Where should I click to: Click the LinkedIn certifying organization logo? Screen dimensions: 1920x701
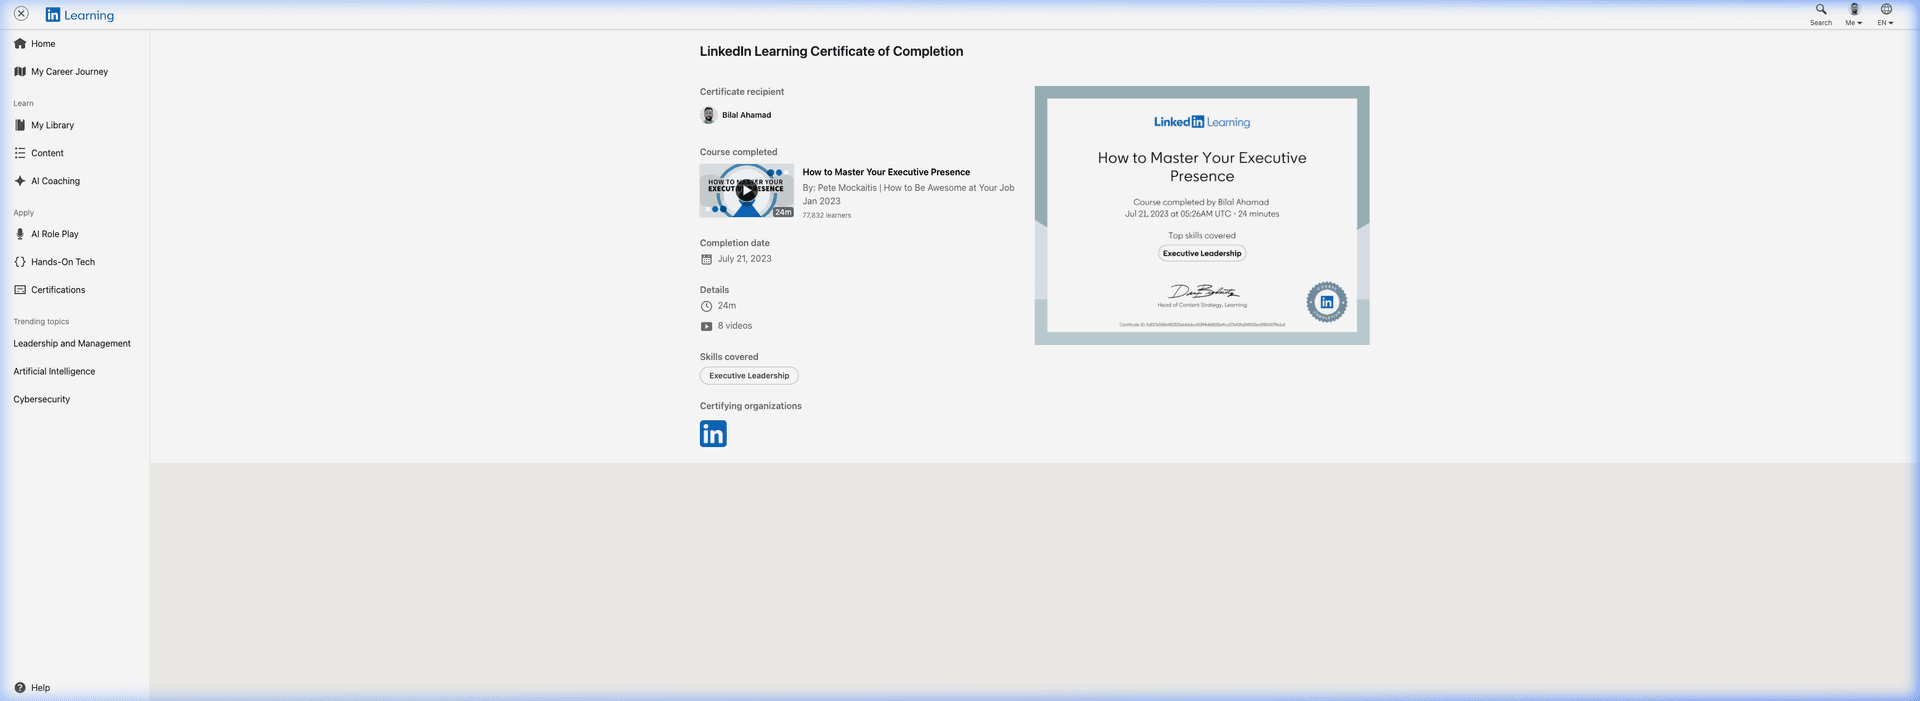click(713, 434)
